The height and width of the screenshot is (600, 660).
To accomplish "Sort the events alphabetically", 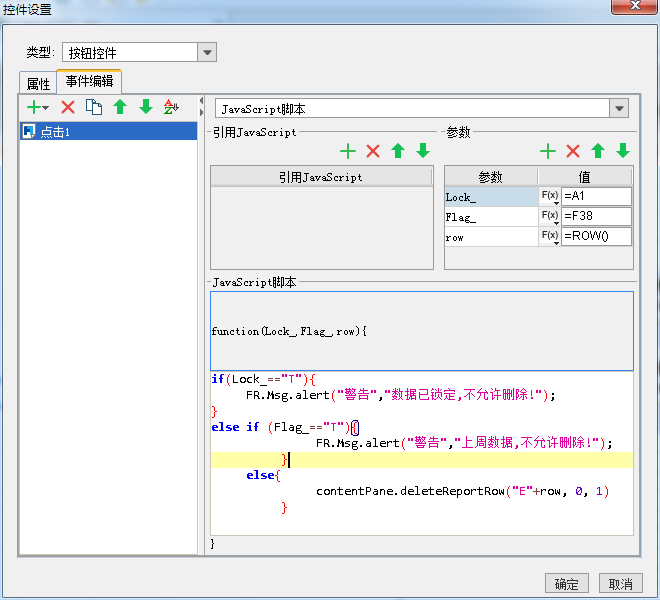I will pyautogui.click(x=171, y=107).
